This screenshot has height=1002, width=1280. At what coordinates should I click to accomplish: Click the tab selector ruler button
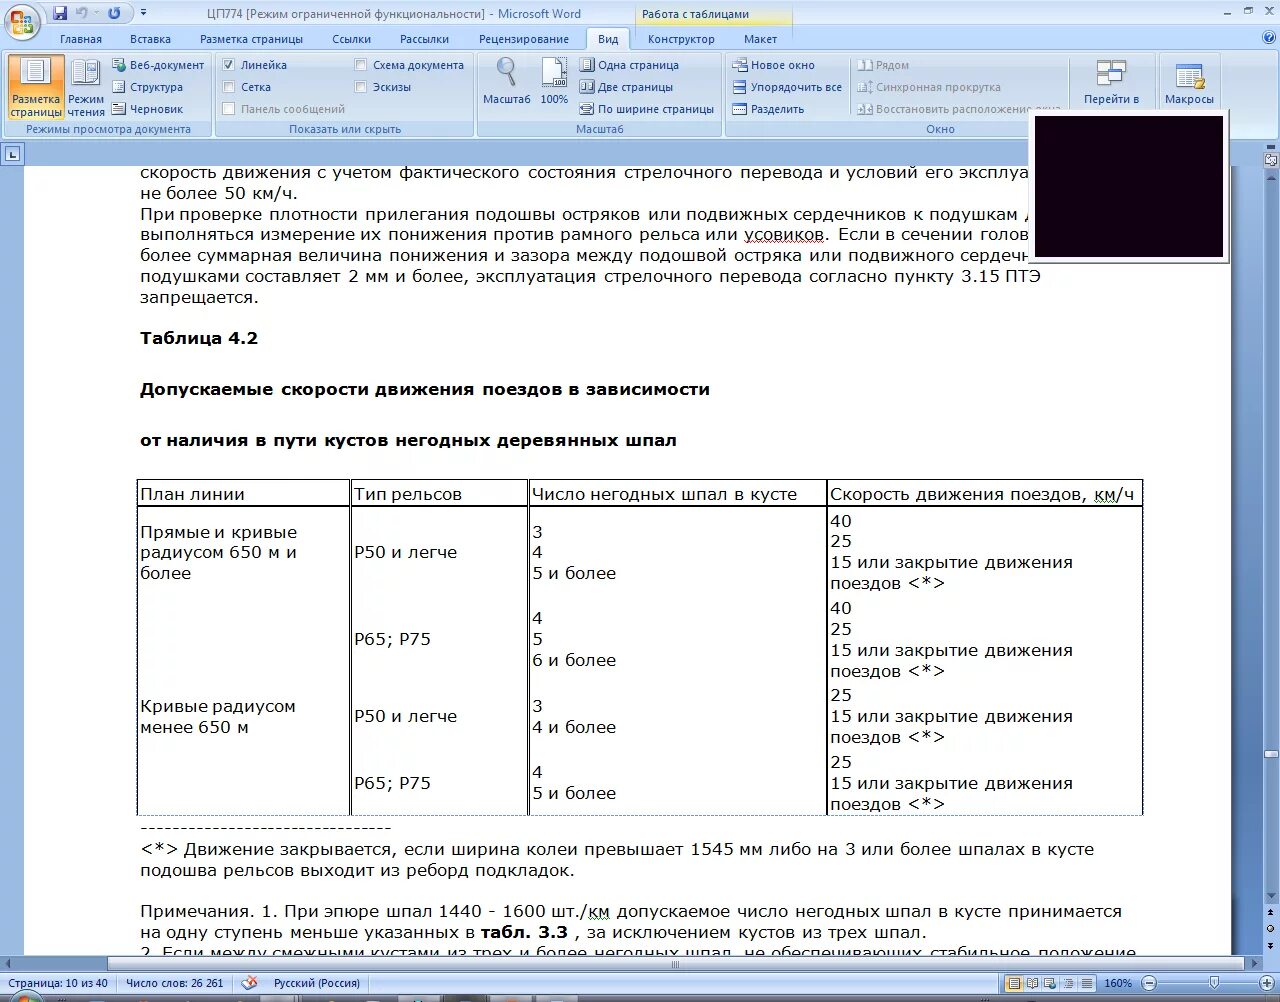click(x=12, y=154)
